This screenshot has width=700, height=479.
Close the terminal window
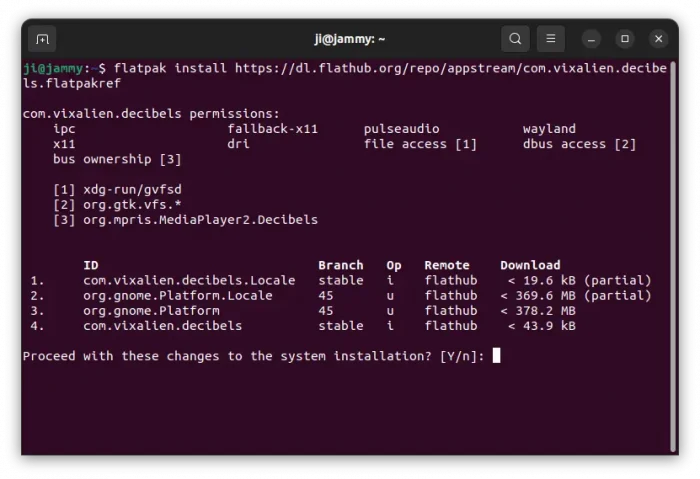pyautogui.click(x=658, y=39)
